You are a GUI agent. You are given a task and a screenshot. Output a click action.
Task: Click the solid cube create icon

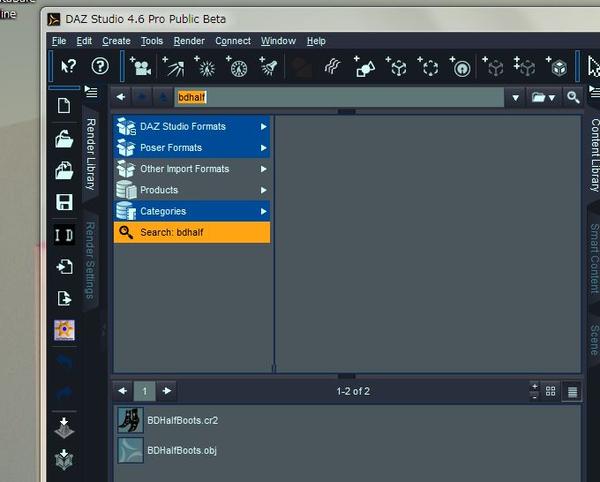pos(557,67)
